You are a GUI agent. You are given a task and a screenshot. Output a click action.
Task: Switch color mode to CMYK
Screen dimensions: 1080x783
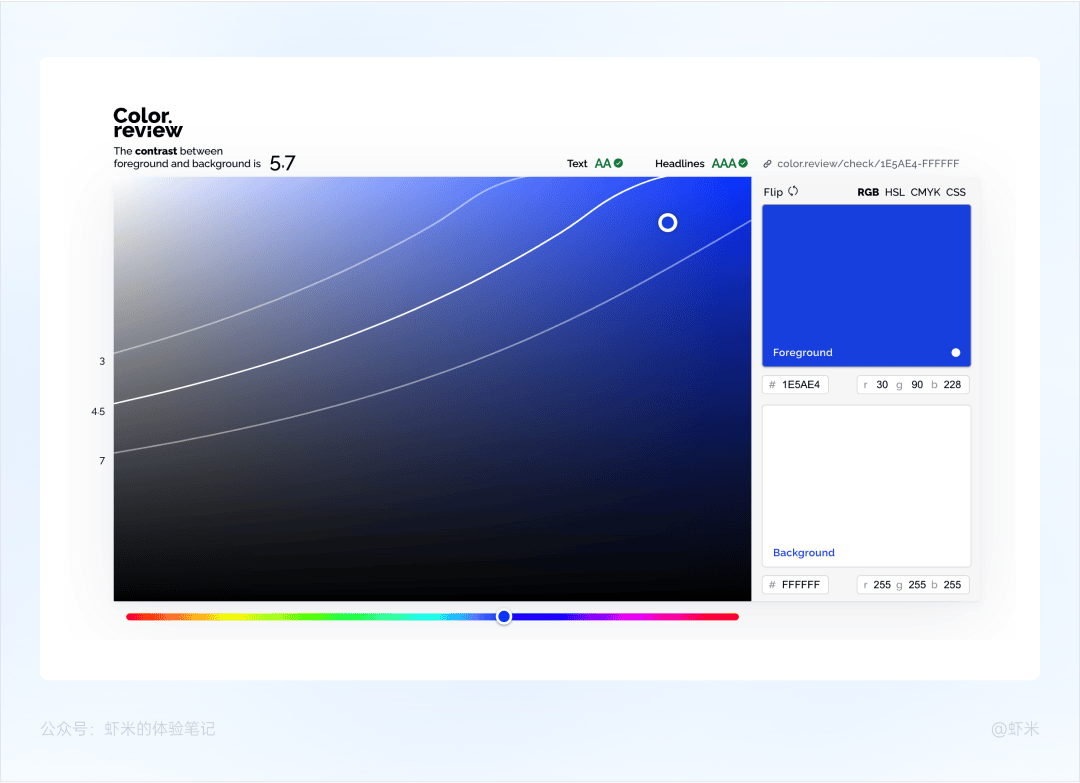coord(925,192)
